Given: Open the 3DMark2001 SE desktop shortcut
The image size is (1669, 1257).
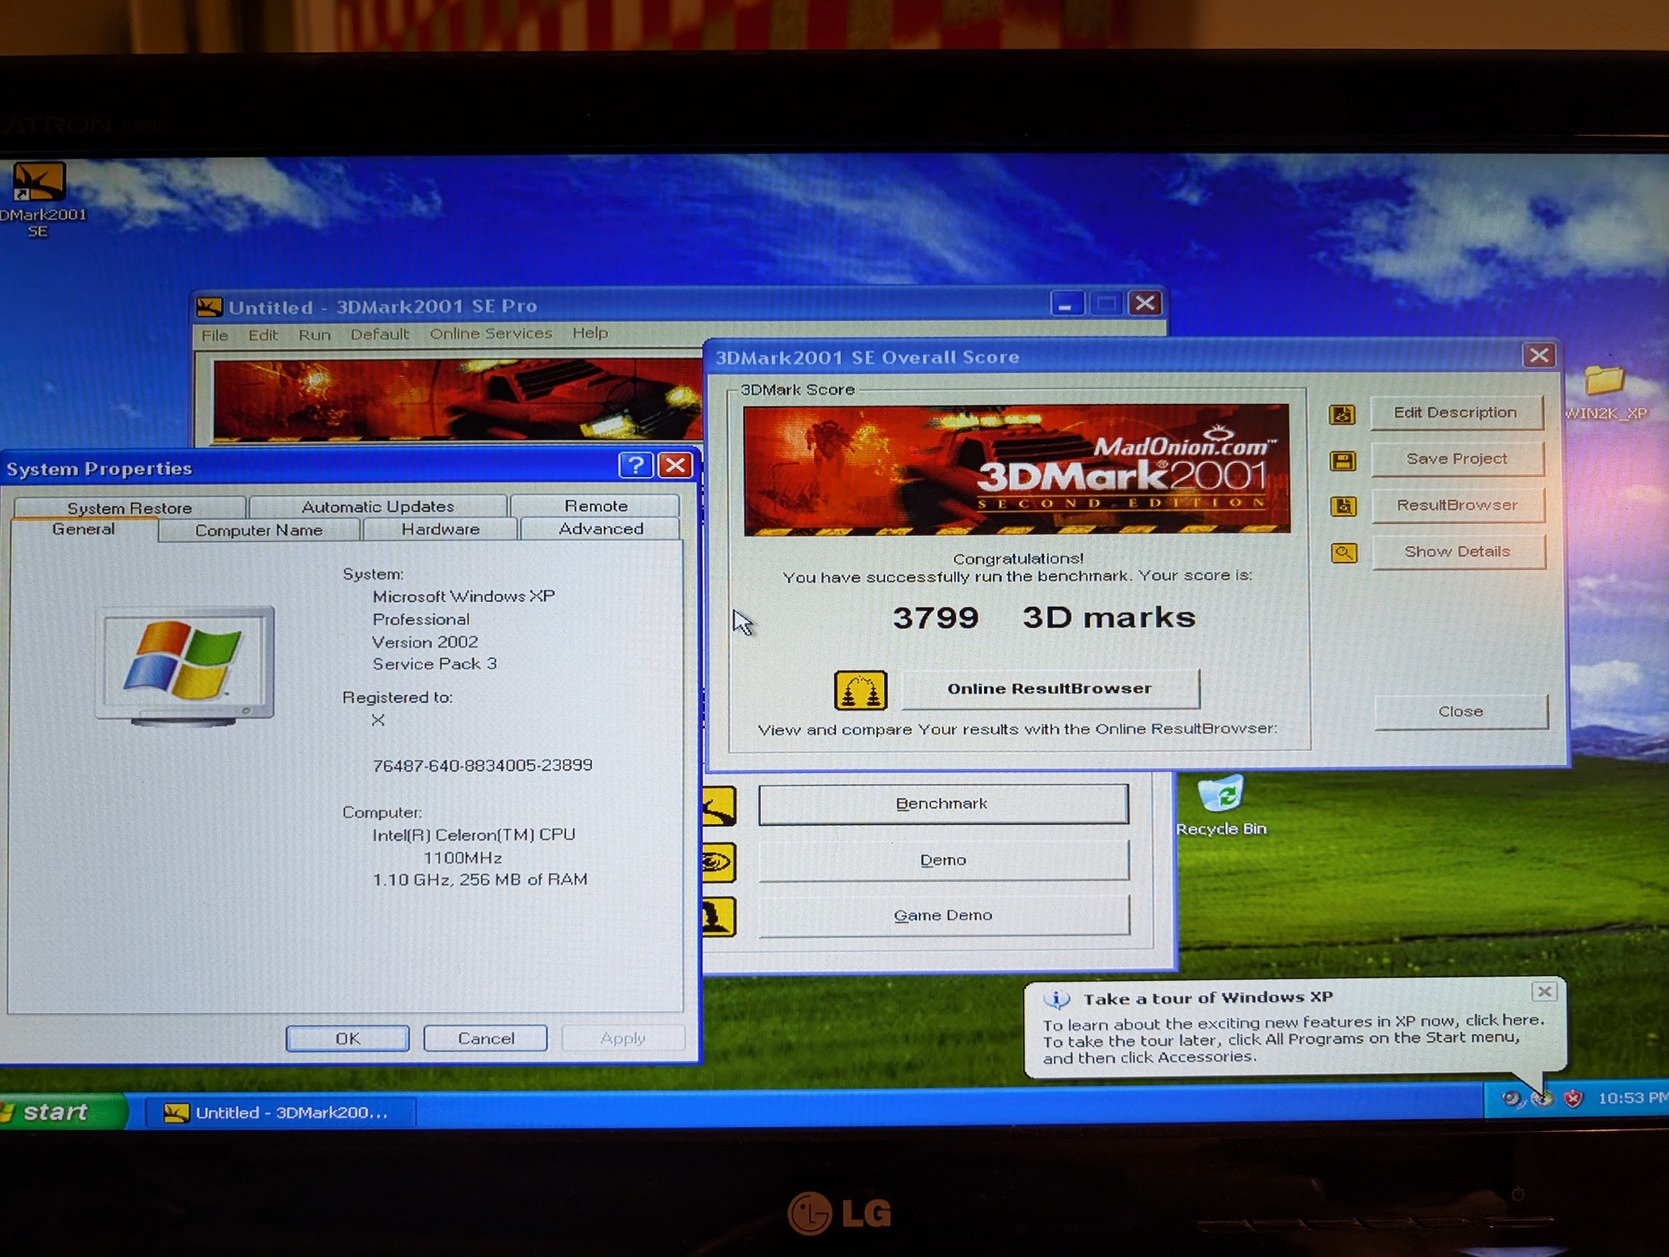Looking at the screenshot, I should [38, 199].
